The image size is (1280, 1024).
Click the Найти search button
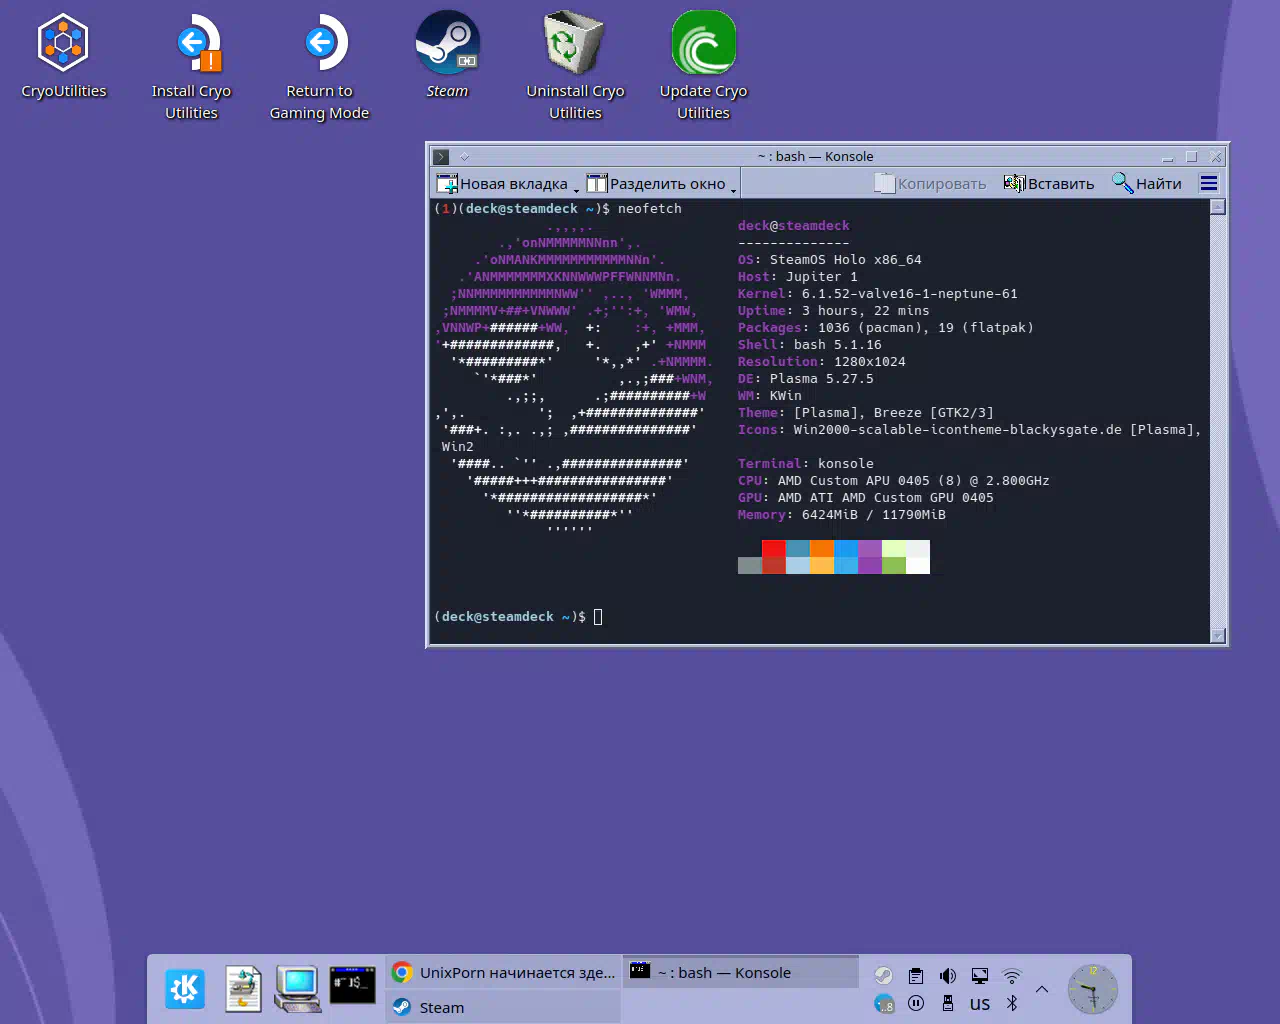pos(1147,183)
